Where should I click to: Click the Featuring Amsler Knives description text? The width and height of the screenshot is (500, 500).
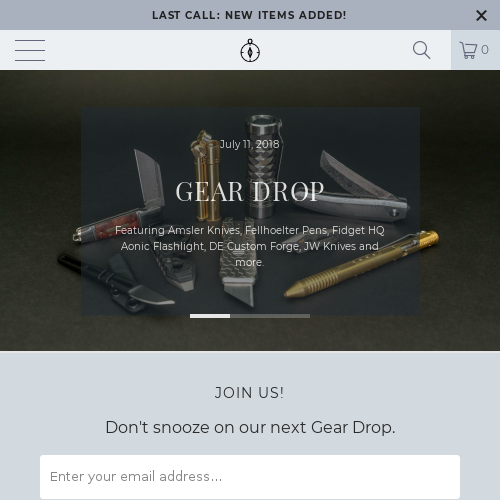click(x=250, y=246)
